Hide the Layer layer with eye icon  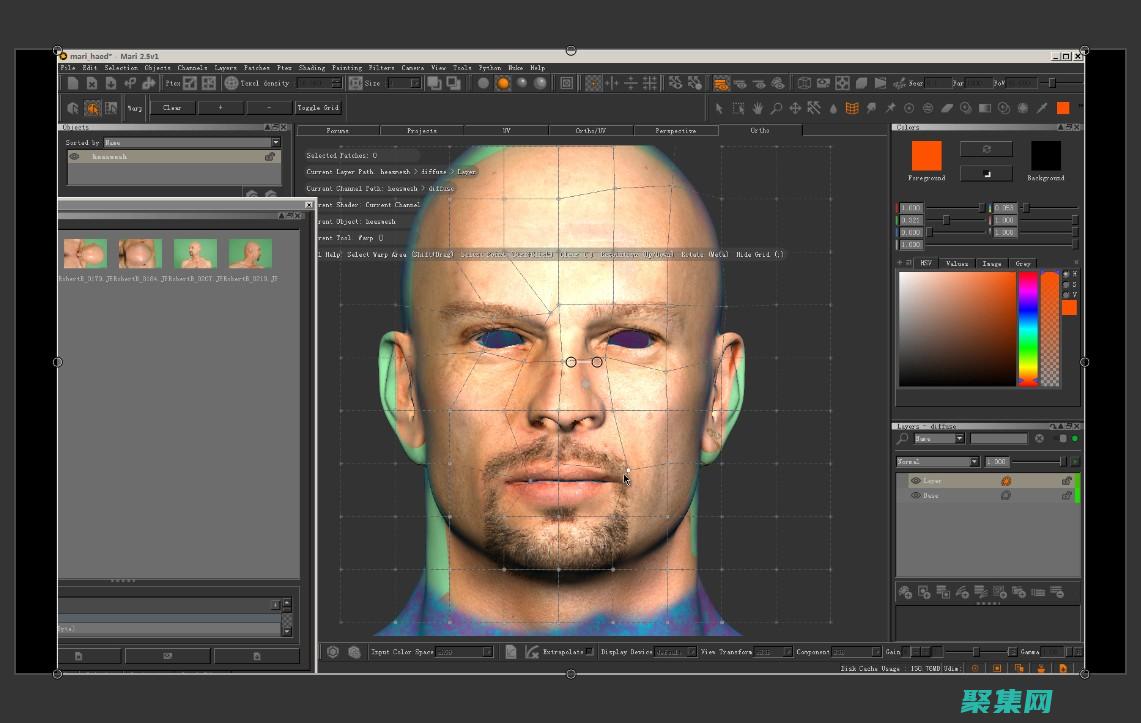915,481
